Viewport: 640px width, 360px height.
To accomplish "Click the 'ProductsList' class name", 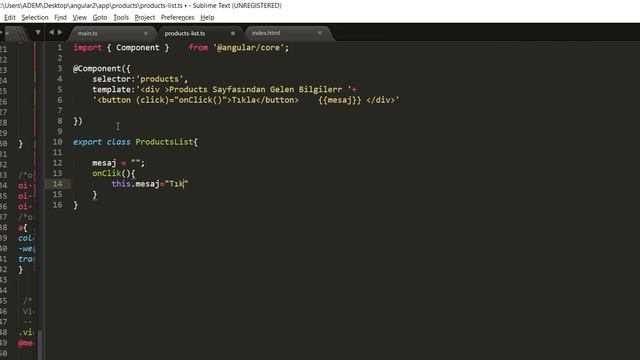I will [164, 142].
